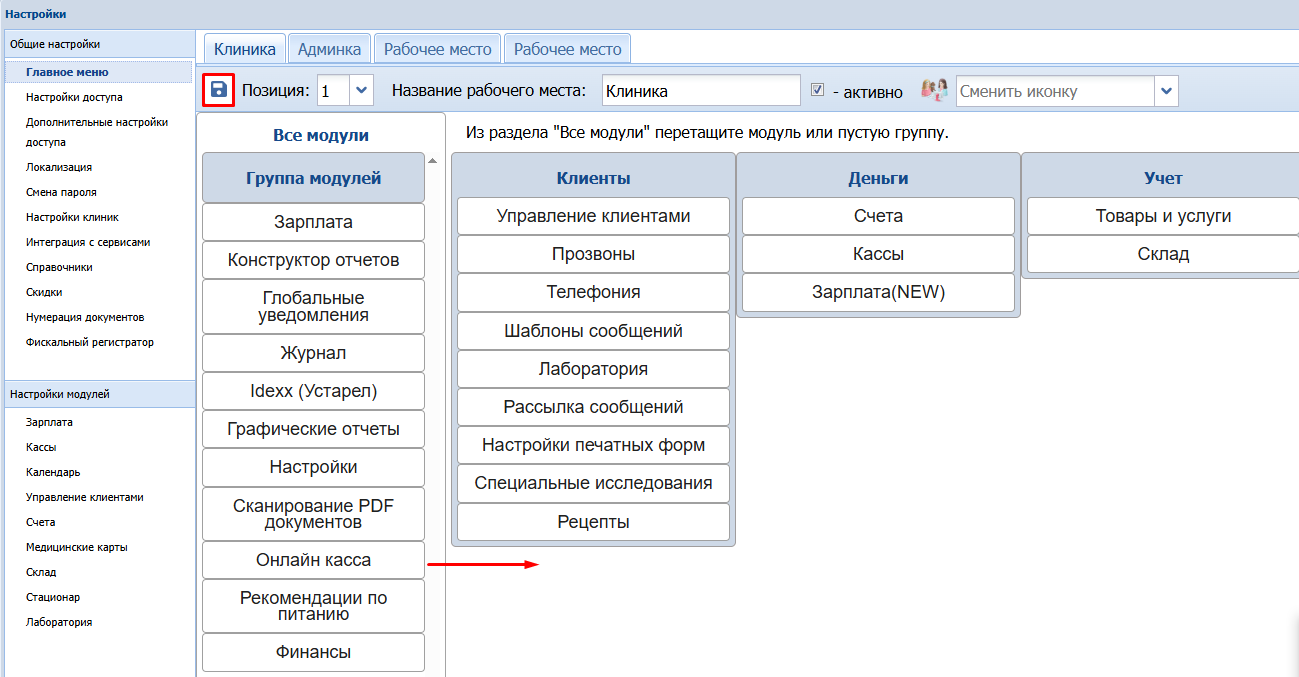The width and height of the screenshot is (1299, 677).
Task: Click 'Зарплата(NEW)' in Деньги group
Action: pyautogui.click(x=878, y=292)
